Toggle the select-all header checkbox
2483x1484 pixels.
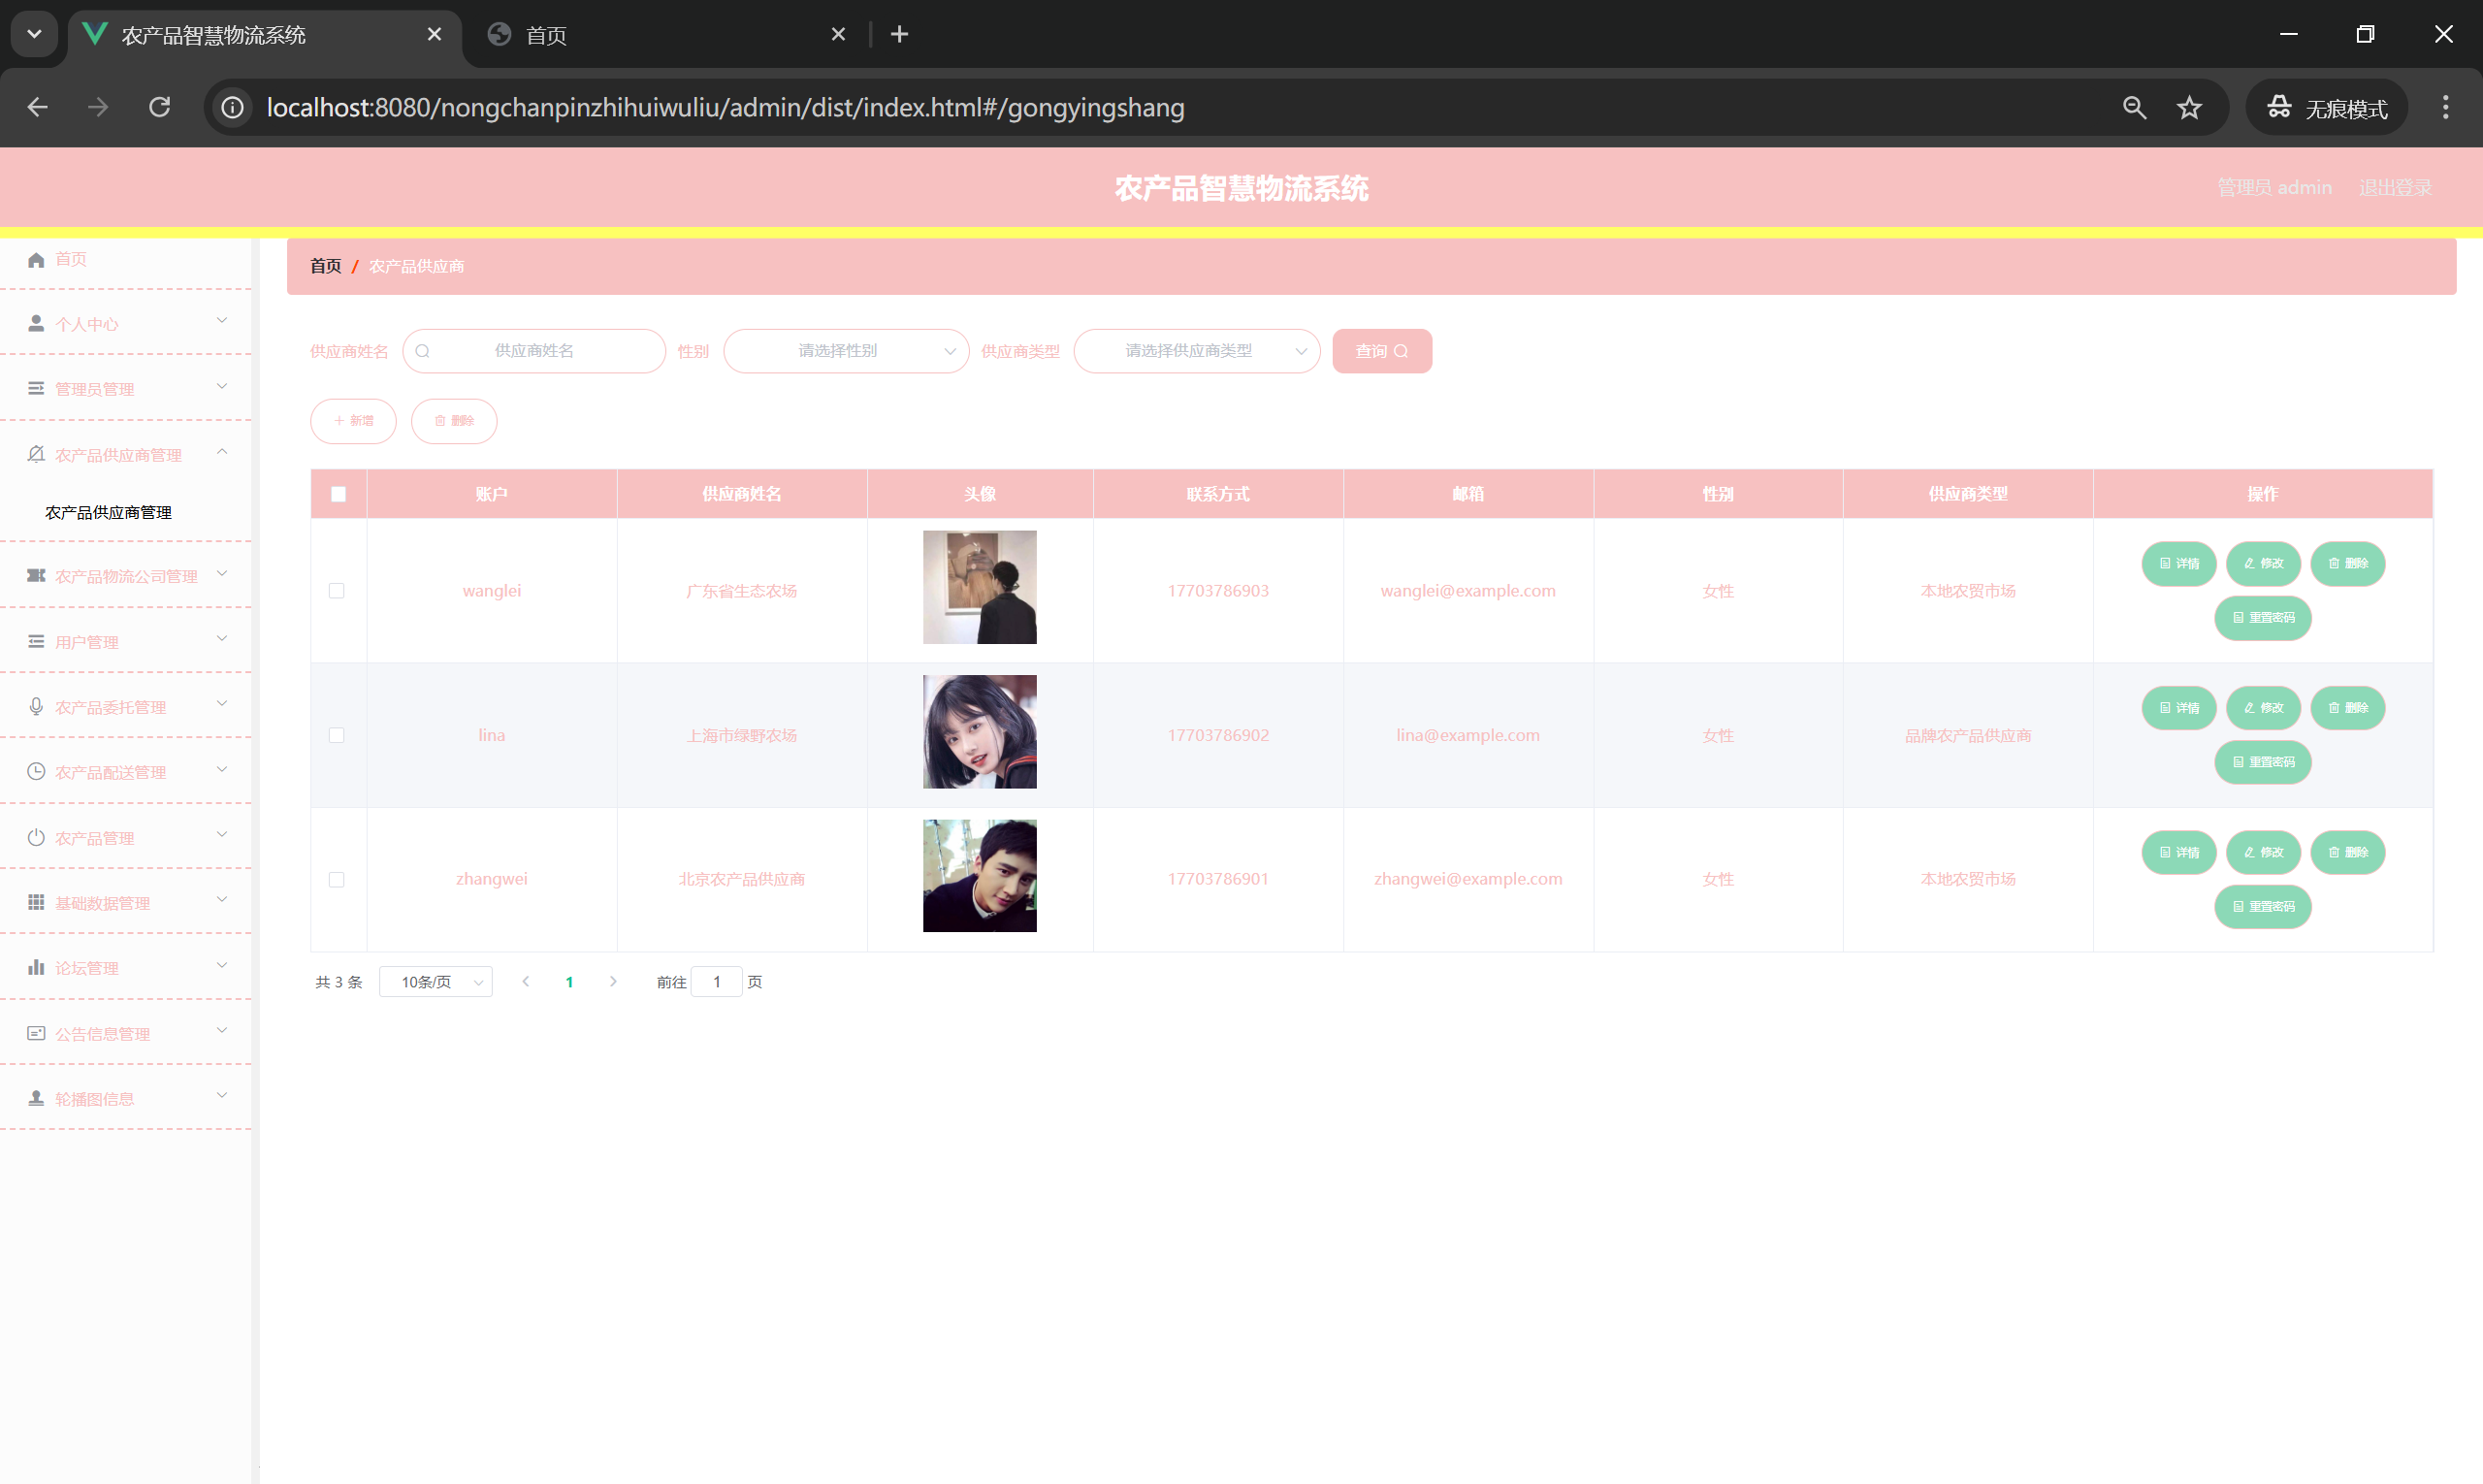click(339, 494)
